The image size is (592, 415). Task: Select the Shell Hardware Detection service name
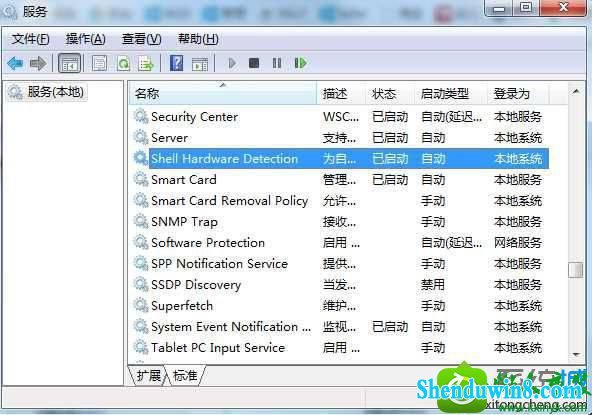[x=224, y=159]
